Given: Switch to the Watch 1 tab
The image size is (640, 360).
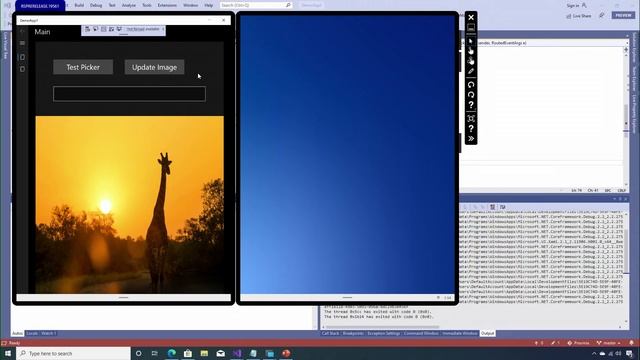Looking at the screenshot, I should point(49,333).
